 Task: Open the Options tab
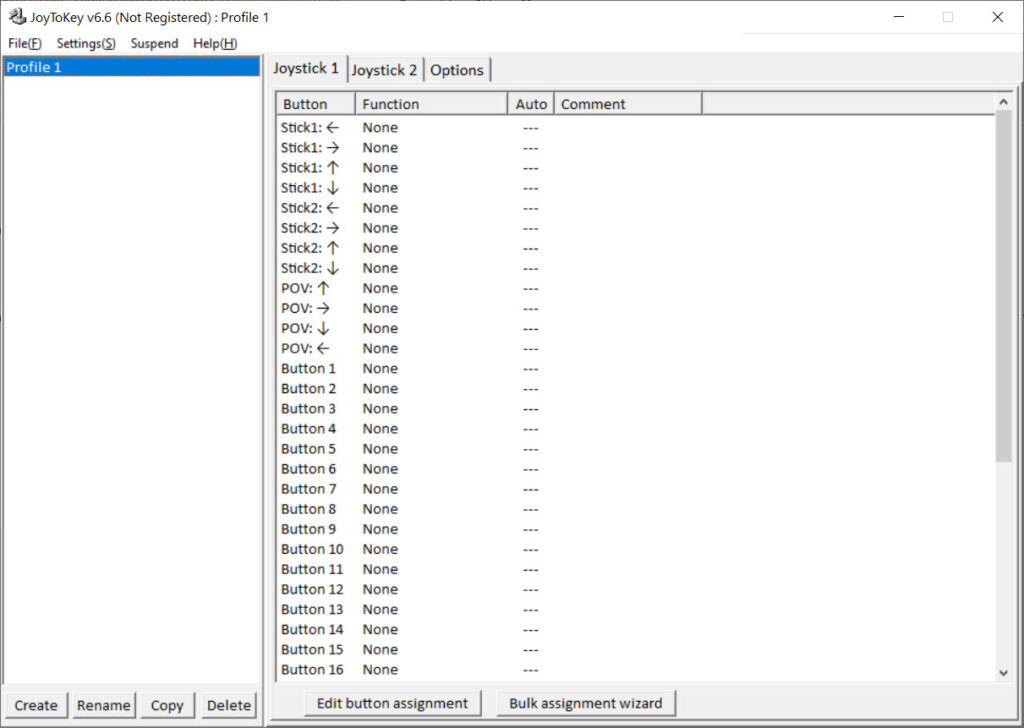click(x=456, y=70)
